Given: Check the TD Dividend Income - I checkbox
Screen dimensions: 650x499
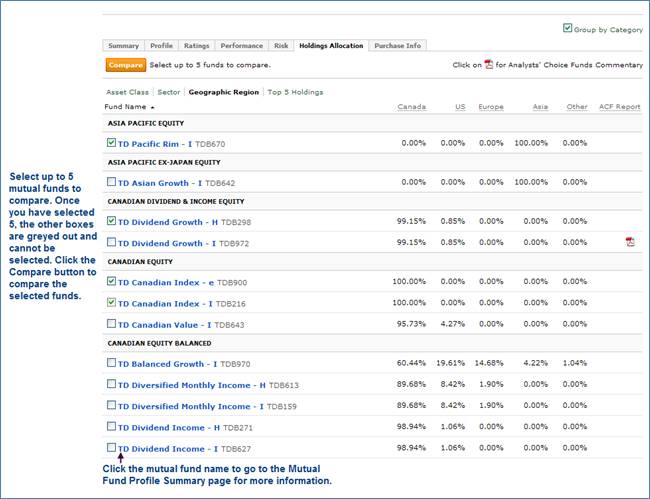Looking at the screenshot, I should pos(111,447).
